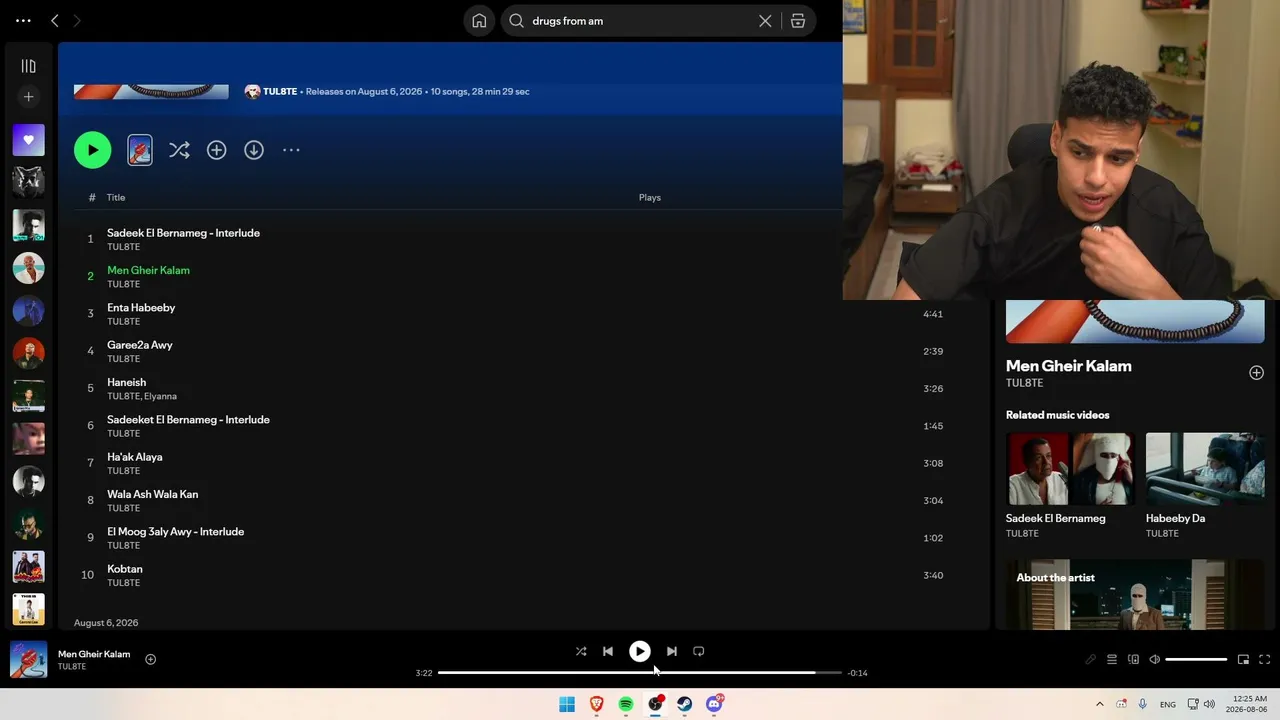
Task: Skip to the next track
Action: 672,651
